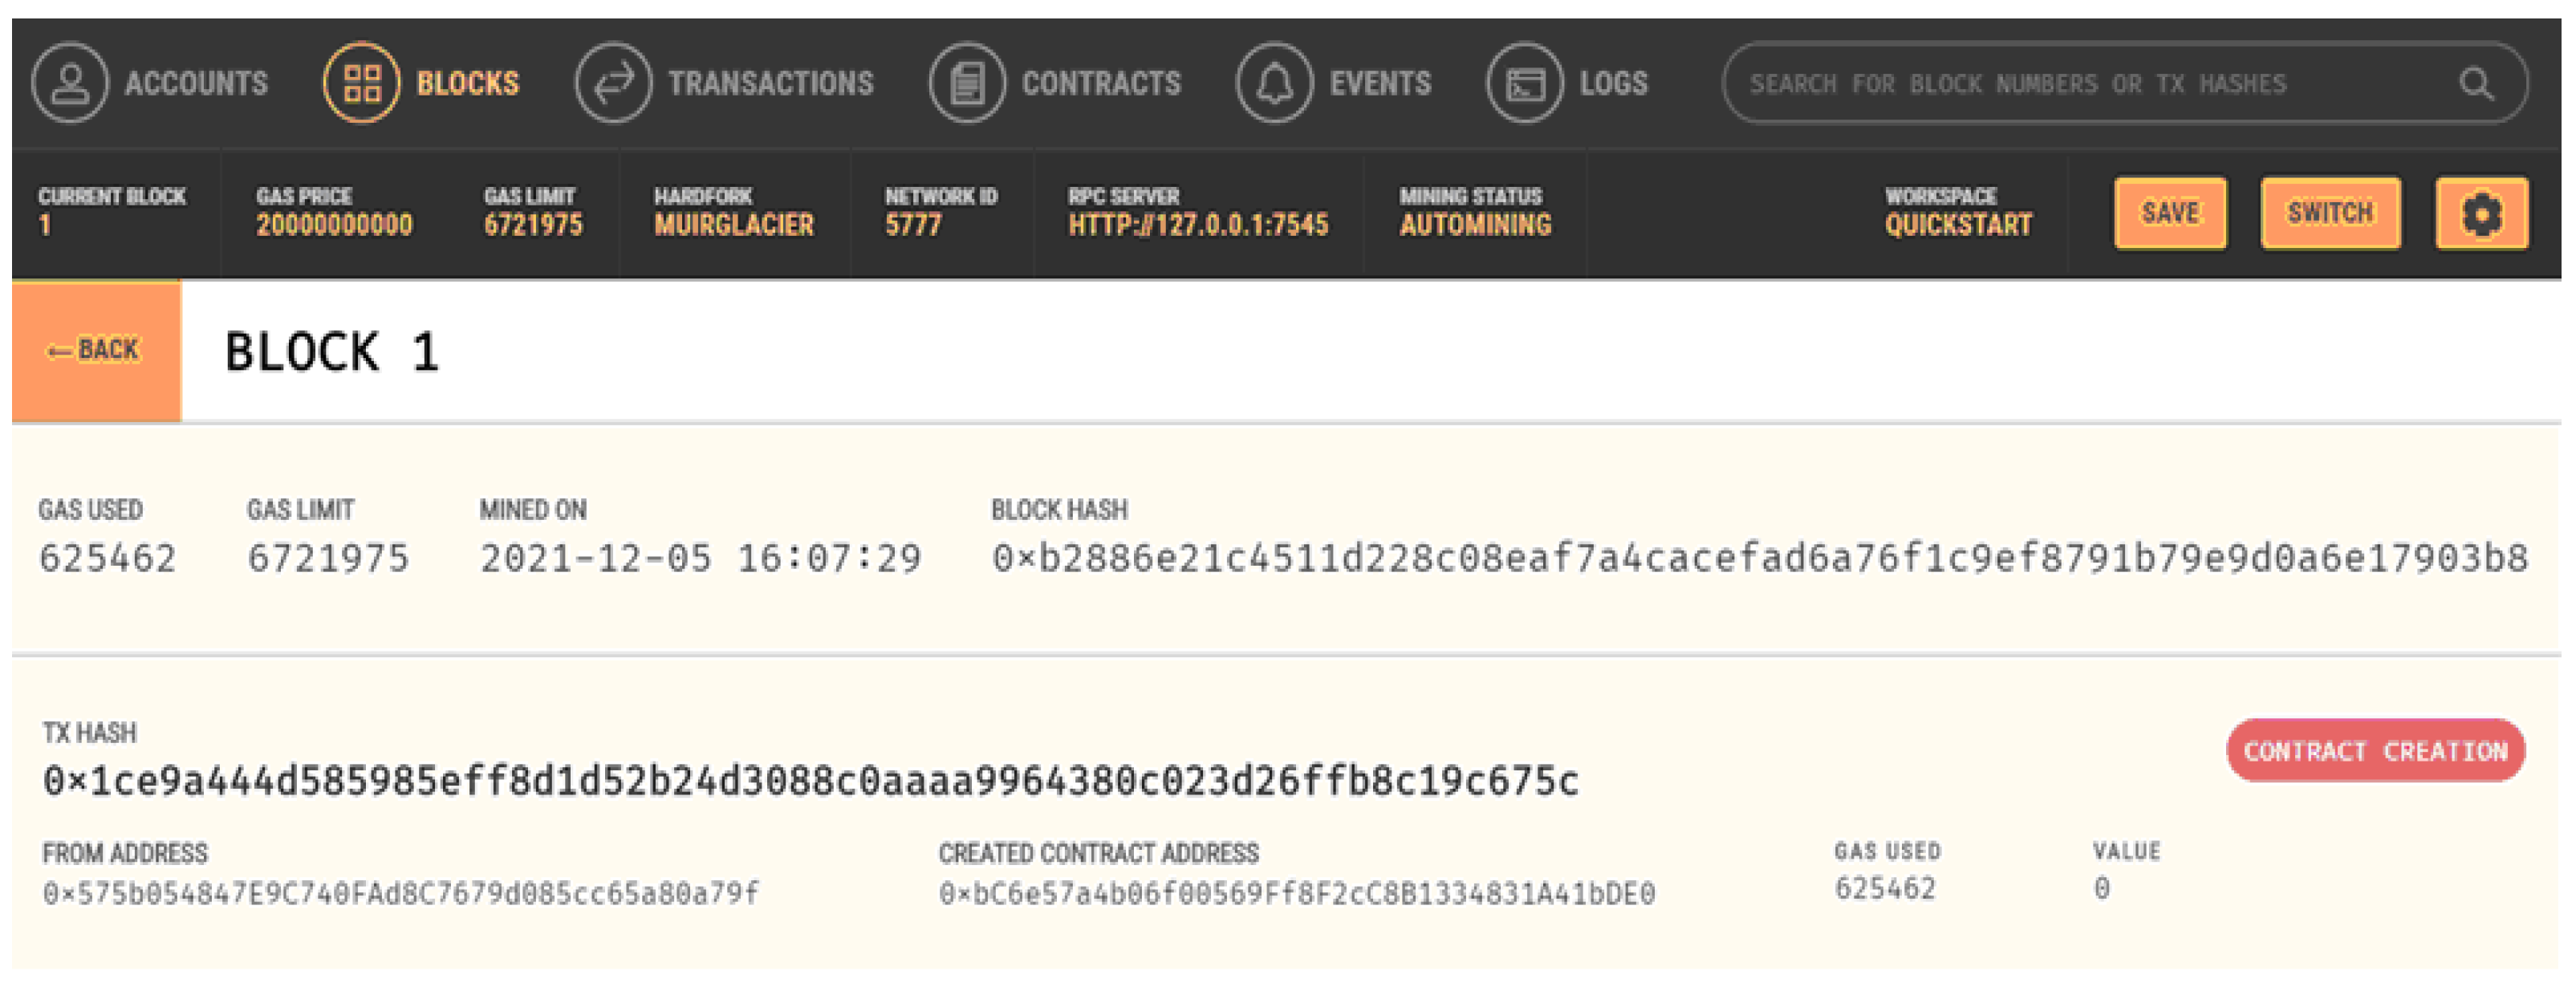2576x987 pixels.
Task: Open the Logs tab
Action: point(1612,83)
